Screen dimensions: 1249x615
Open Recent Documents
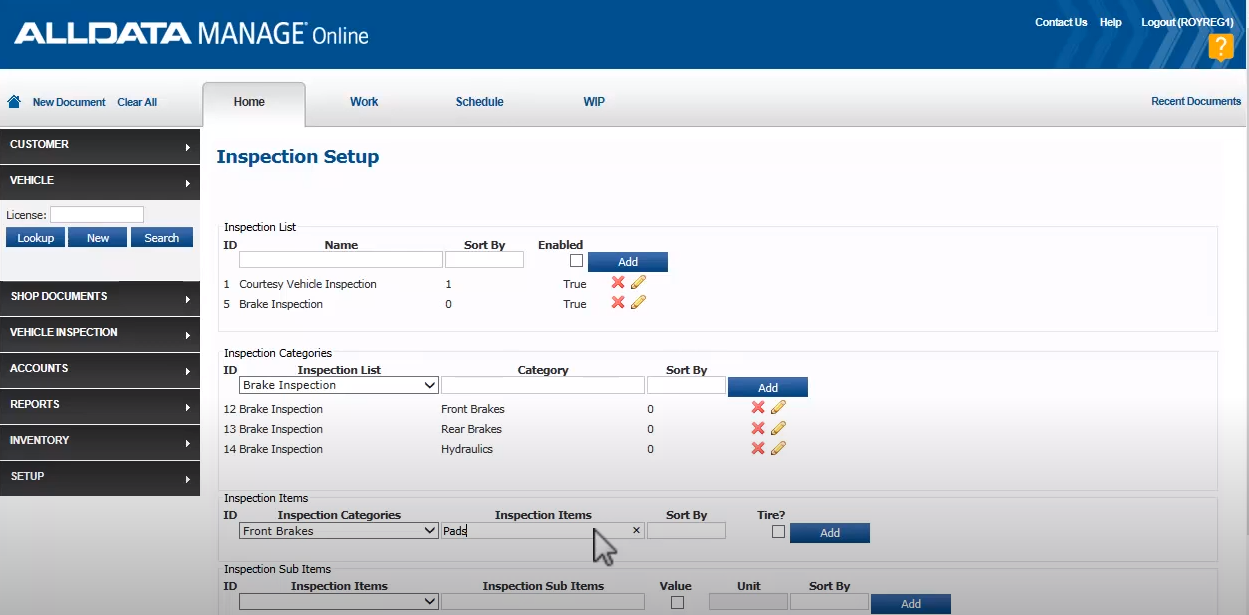click(1196, 101)
